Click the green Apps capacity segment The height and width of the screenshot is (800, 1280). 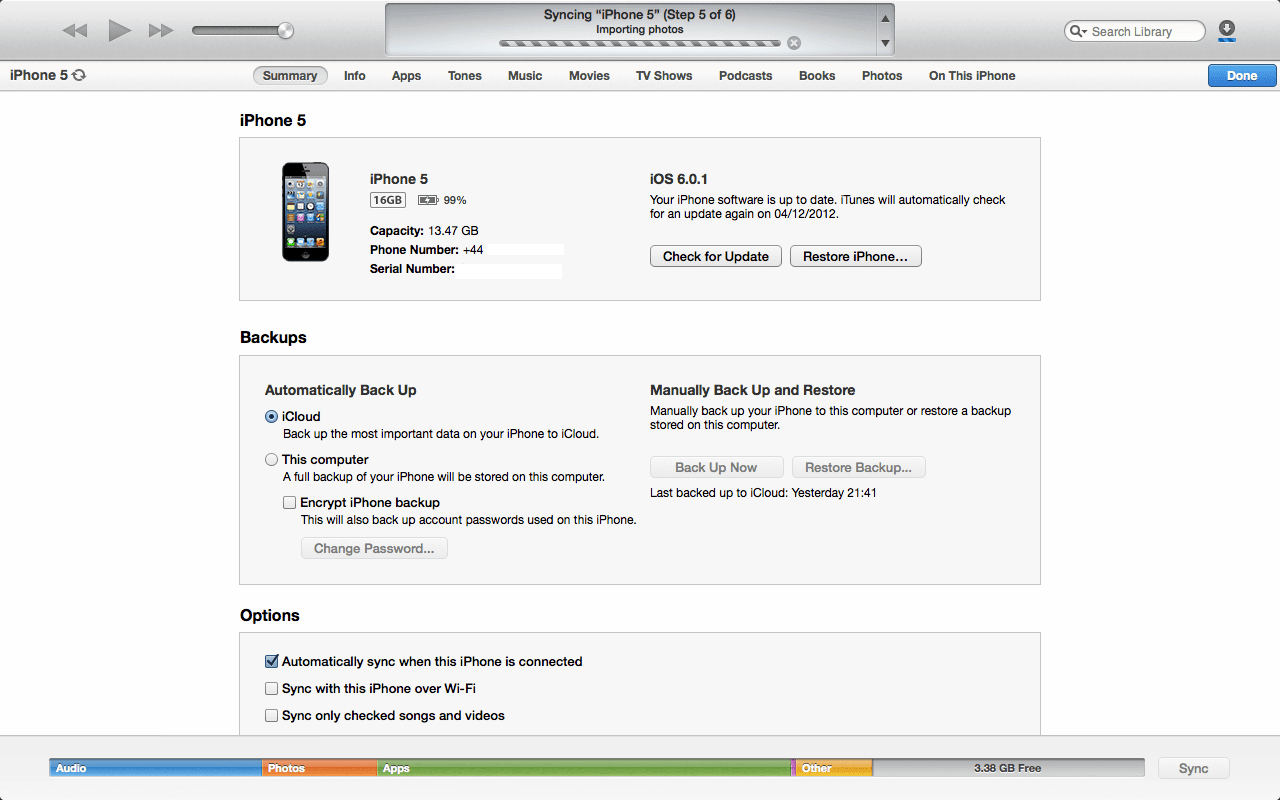pyautogui.click(x=585, y=768)
